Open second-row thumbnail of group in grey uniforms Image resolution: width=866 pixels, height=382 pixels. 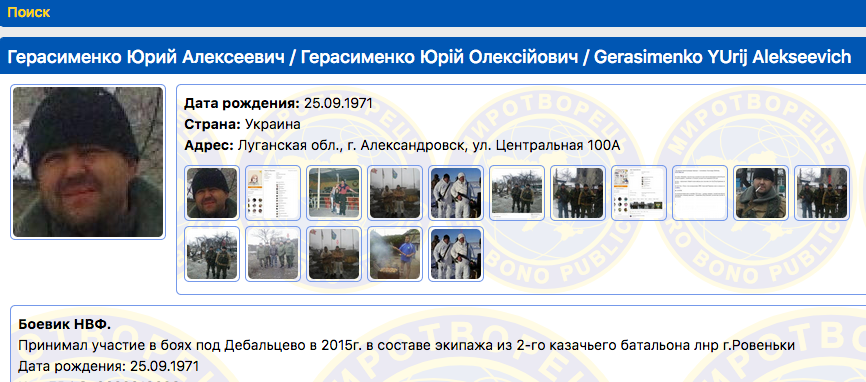[x=273, y=254]
